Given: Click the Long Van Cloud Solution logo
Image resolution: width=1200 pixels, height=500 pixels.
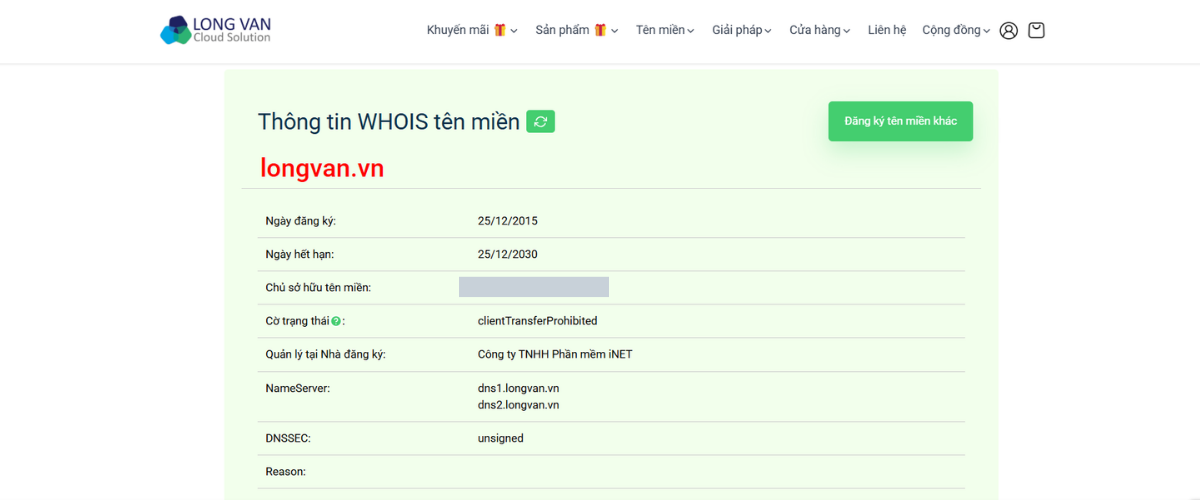Looking at the screenshot, I should [x=216, y=30].
